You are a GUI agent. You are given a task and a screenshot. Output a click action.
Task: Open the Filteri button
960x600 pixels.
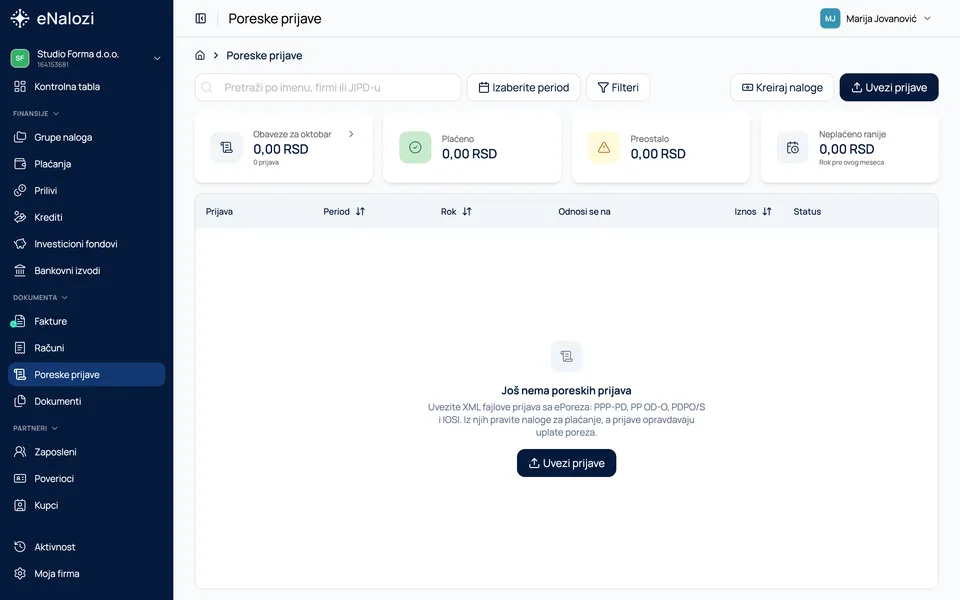[618, 88]
